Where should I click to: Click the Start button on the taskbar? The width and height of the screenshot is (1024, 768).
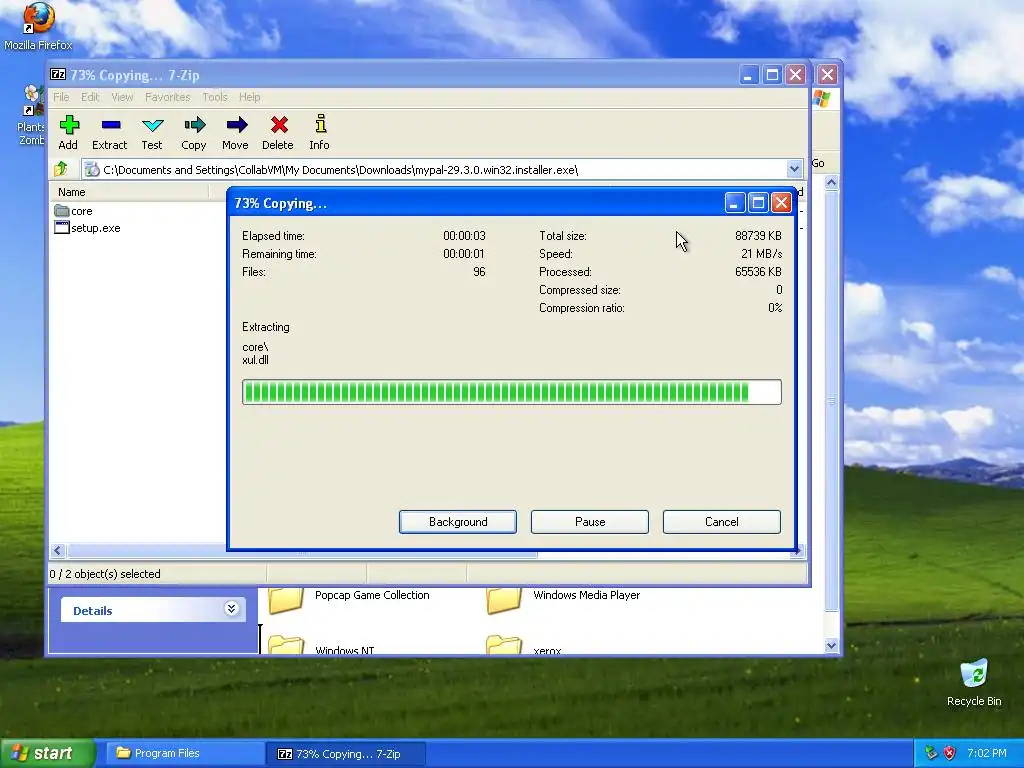pos(46,753)
